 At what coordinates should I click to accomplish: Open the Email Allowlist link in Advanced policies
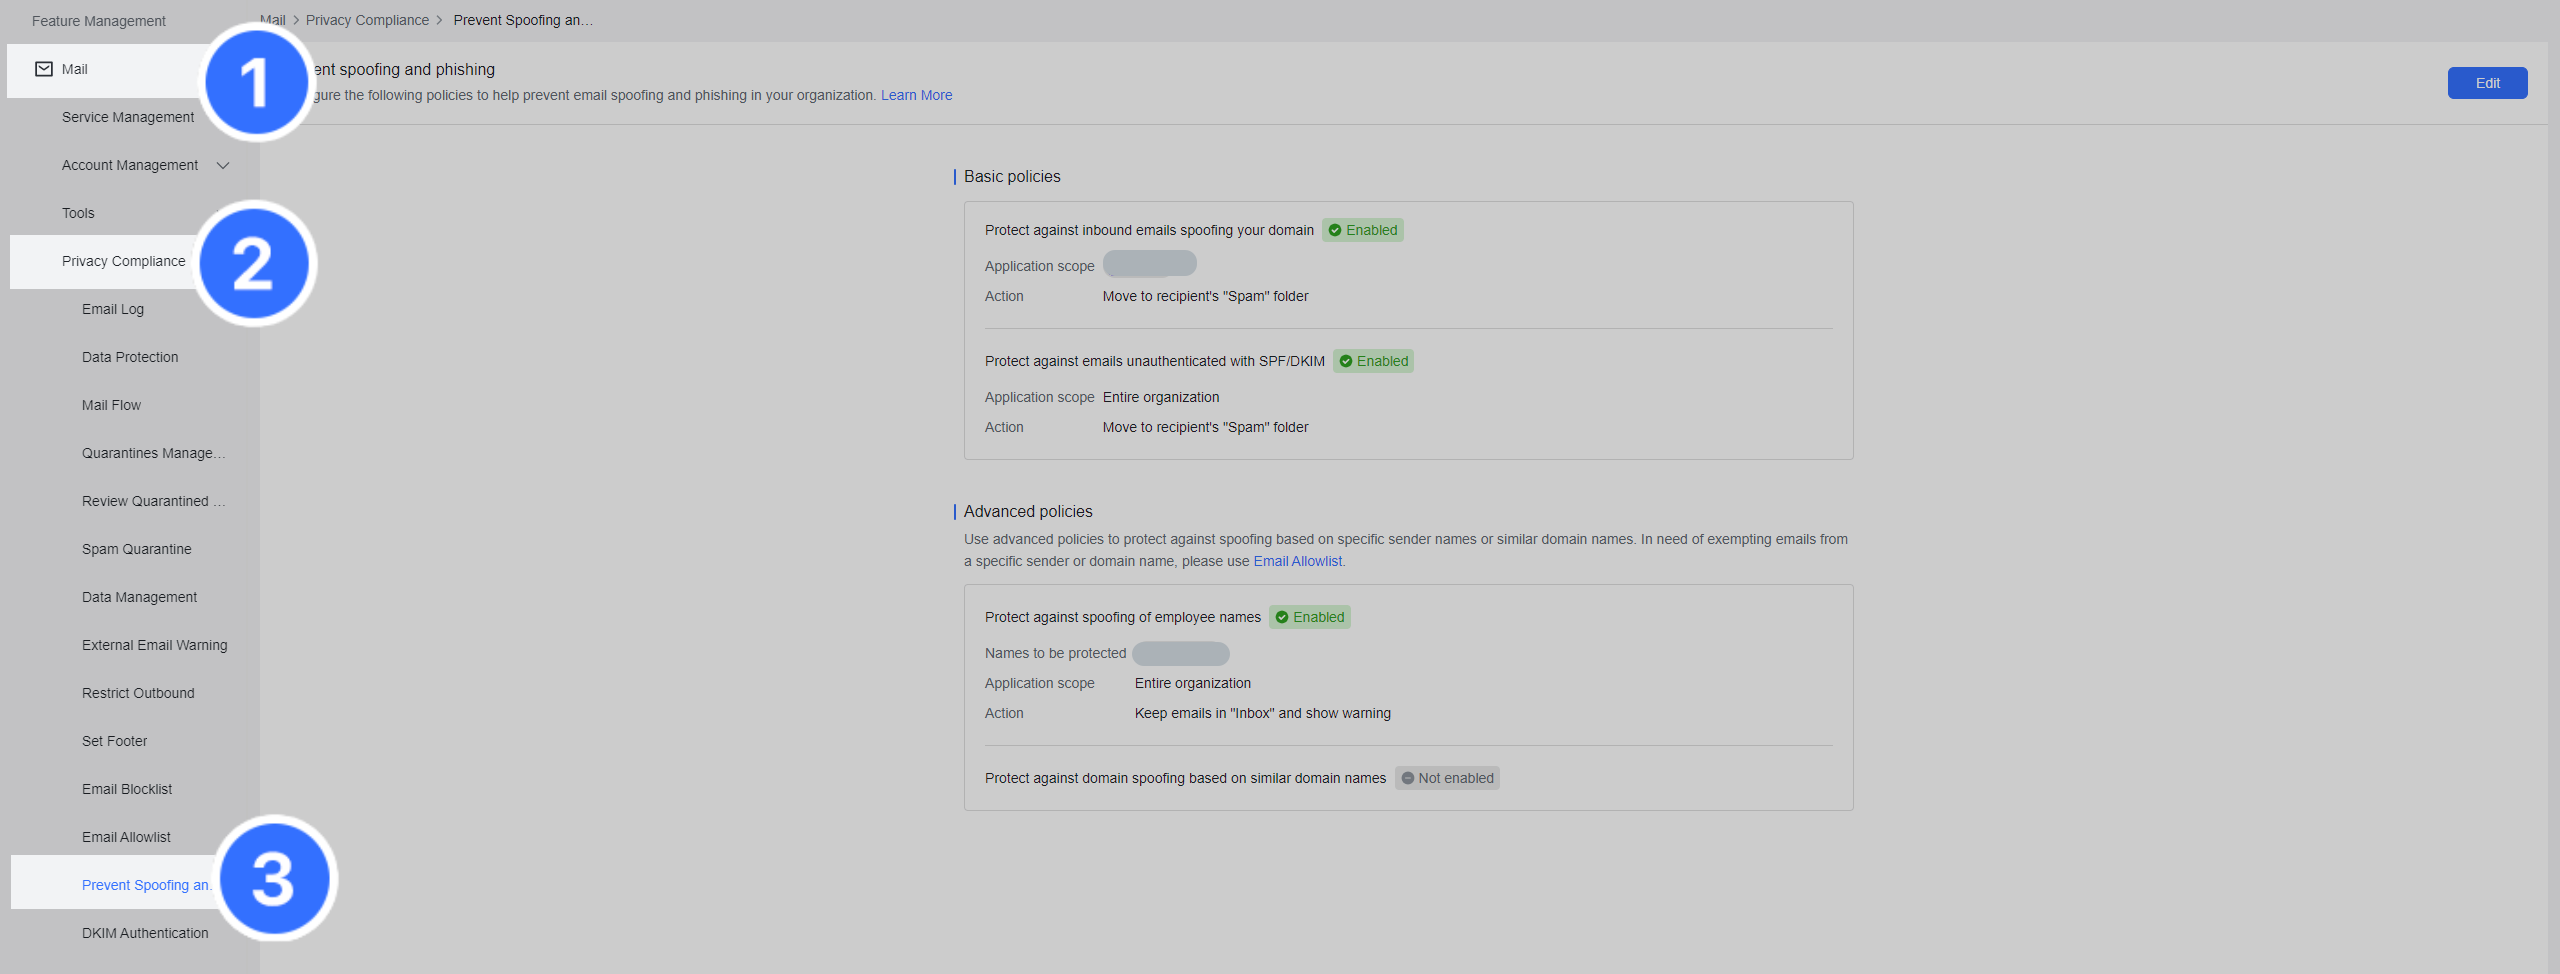1297,561
